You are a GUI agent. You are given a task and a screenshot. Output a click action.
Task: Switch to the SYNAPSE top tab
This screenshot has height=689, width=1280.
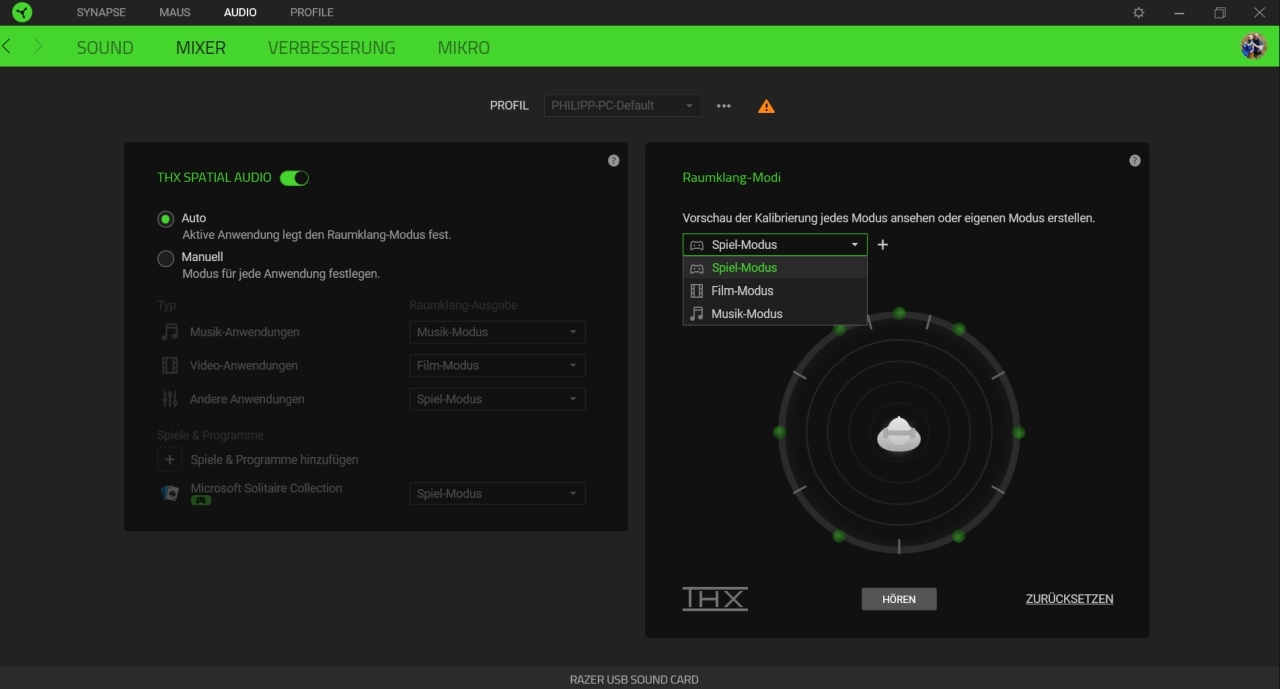(x=101, y=13)
